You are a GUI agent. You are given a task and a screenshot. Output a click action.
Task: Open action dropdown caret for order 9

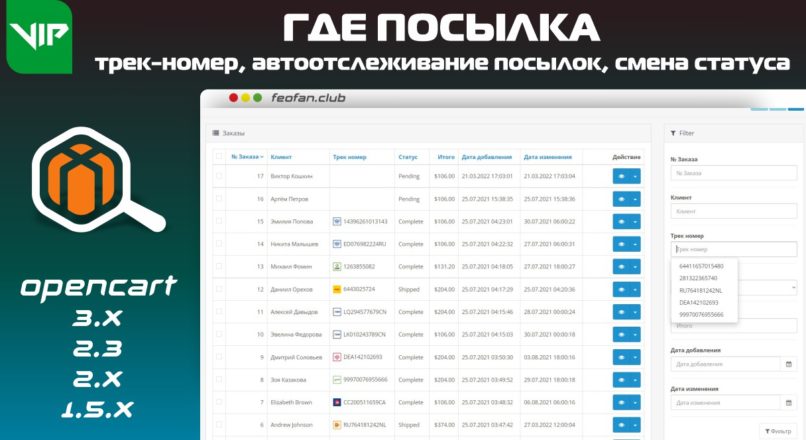tap(635, 357)
